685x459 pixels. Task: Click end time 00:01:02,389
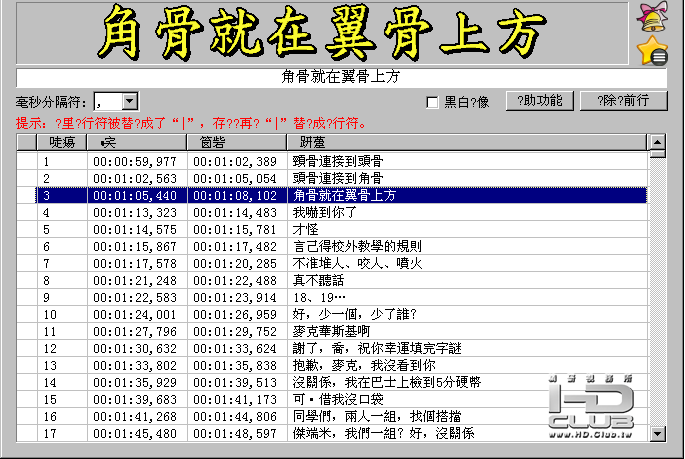click(x=235, y=162)
